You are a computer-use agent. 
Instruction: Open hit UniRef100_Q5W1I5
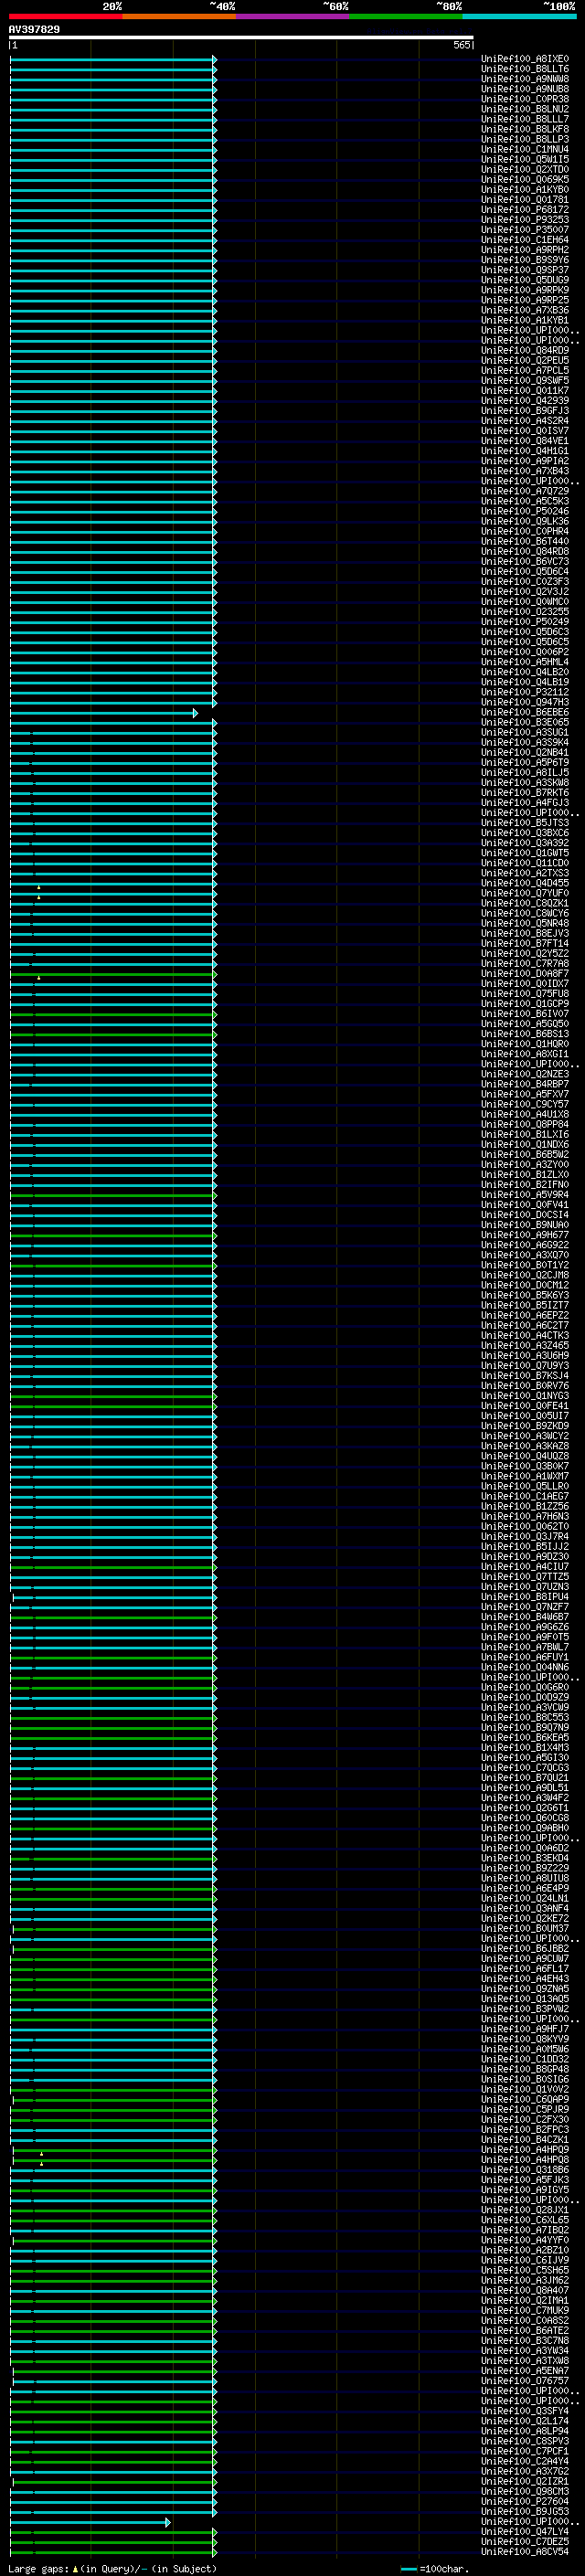pos(525,160)
